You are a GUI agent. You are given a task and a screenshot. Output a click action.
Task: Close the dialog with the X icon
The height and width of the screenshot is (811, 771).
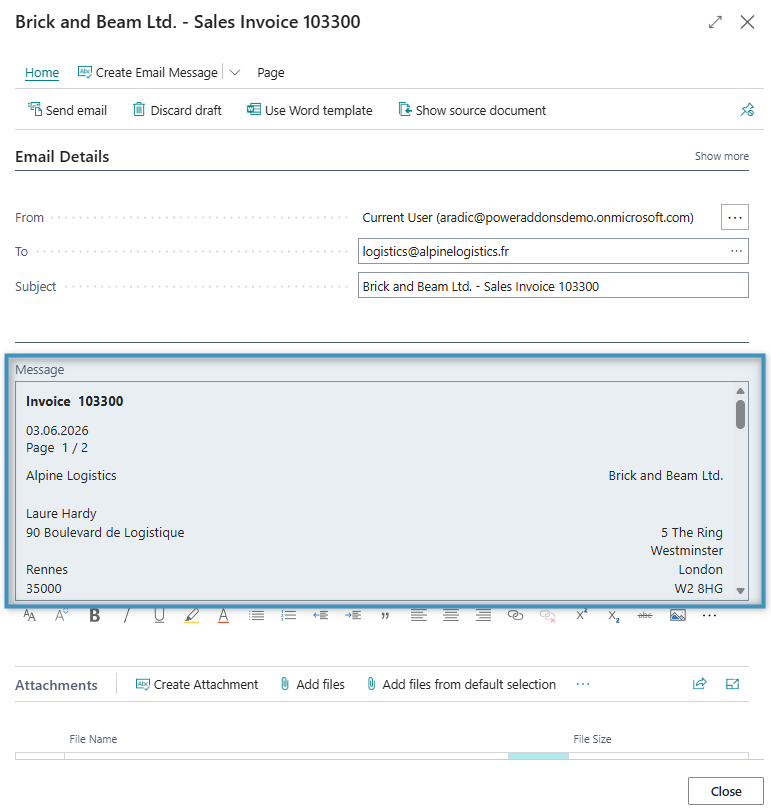tap(747, 22)
